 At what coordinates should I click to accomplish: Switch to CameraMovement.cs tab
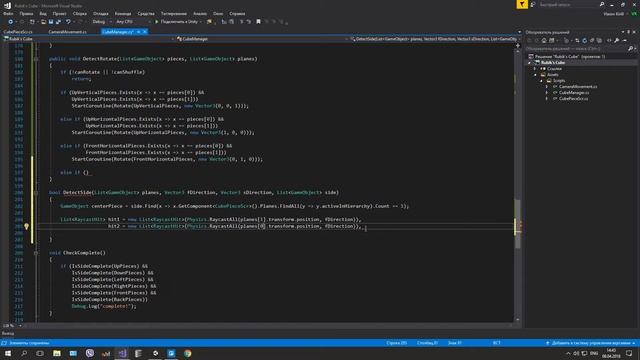[67, 32]
